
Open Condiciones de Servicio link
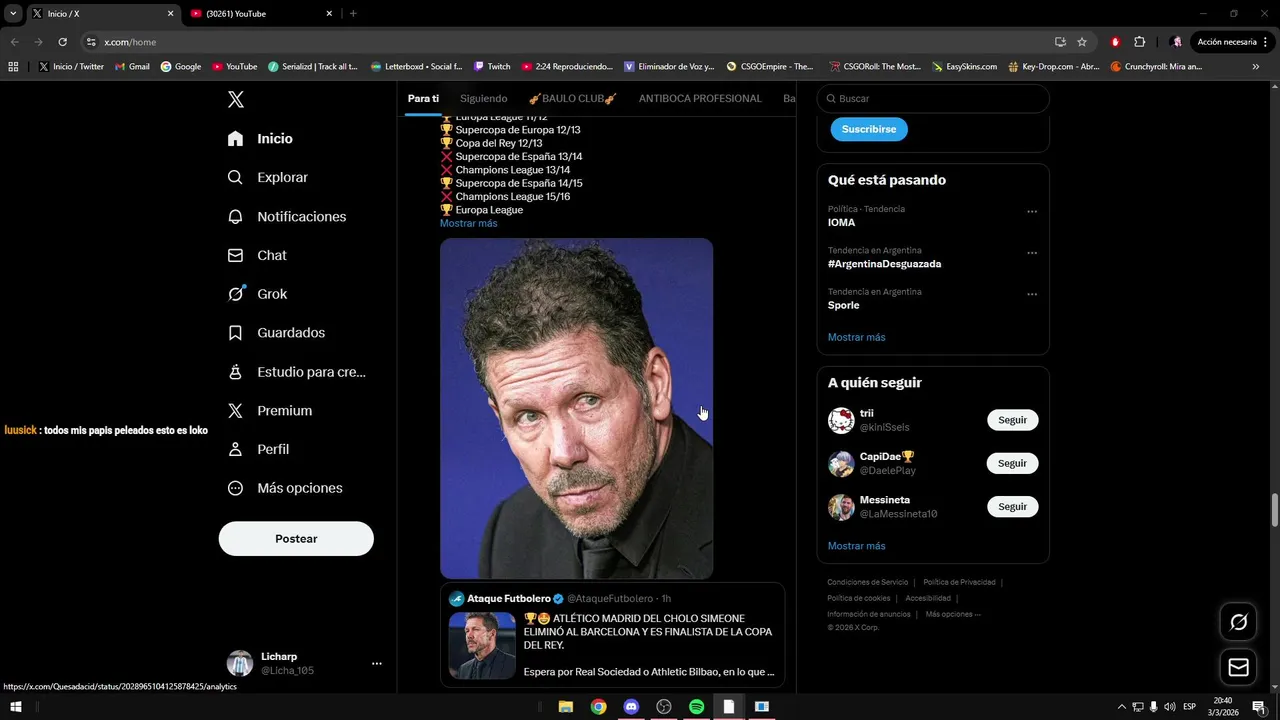[x=867, y=582]
